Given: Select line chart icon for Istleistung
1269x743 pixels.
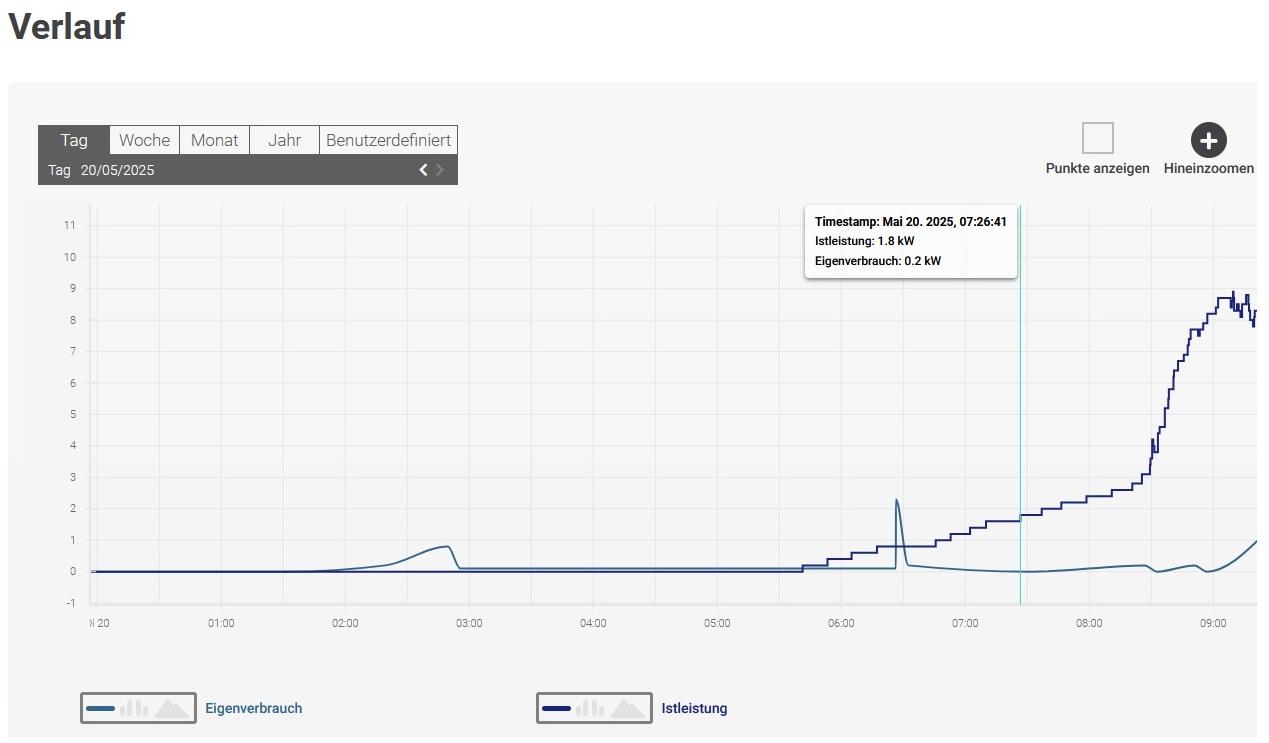Looking at the screenshot, I should click(556, 708).
